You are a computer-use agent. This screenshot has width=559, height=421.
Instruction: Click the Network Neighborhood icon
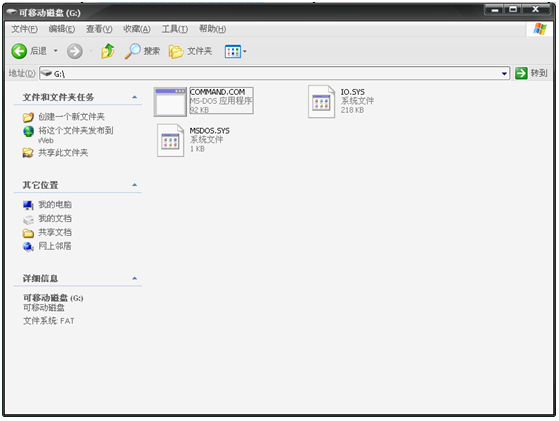tap(28, 246)
